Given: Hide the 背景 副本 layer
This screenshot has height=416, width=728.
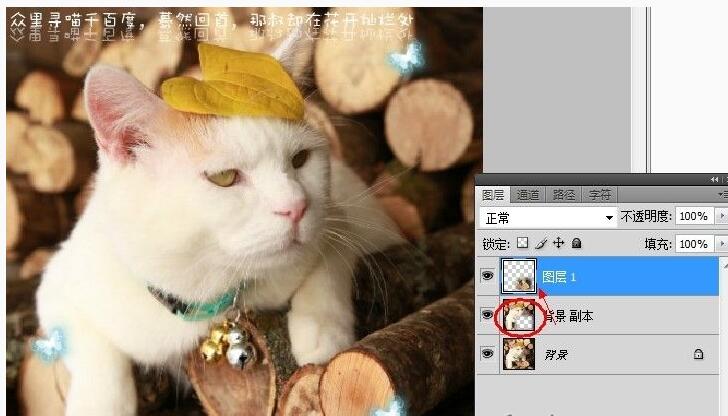Looking at the screenshot, I should click(487, 315).
